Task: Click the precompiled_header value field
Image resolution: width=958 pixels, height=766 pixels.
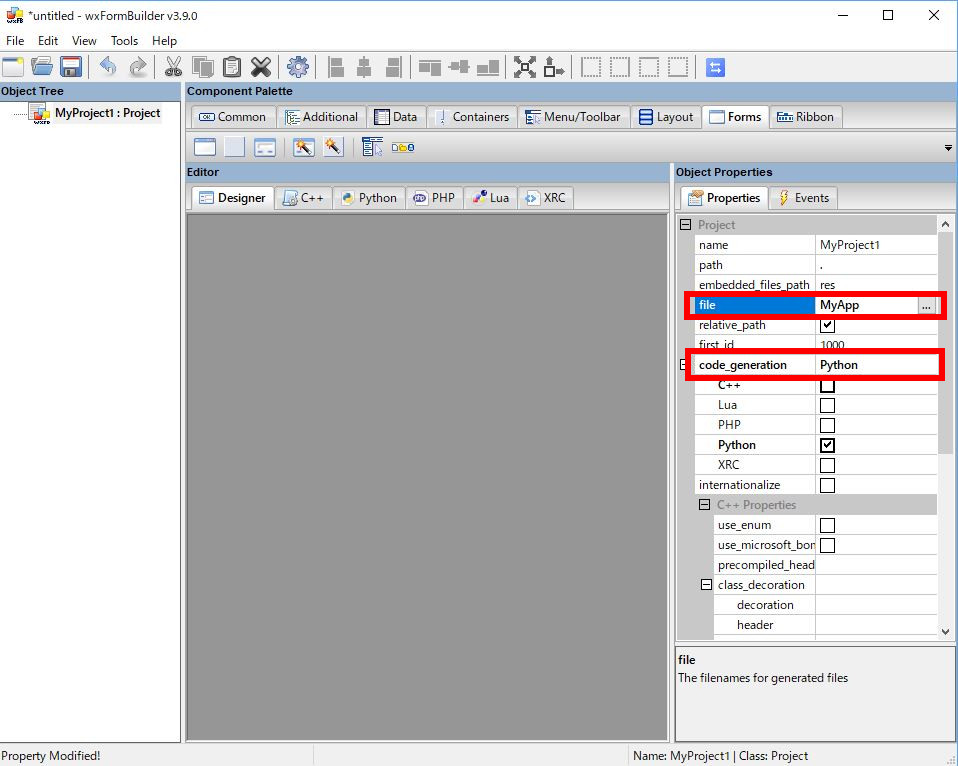Action: pos(876,565)
